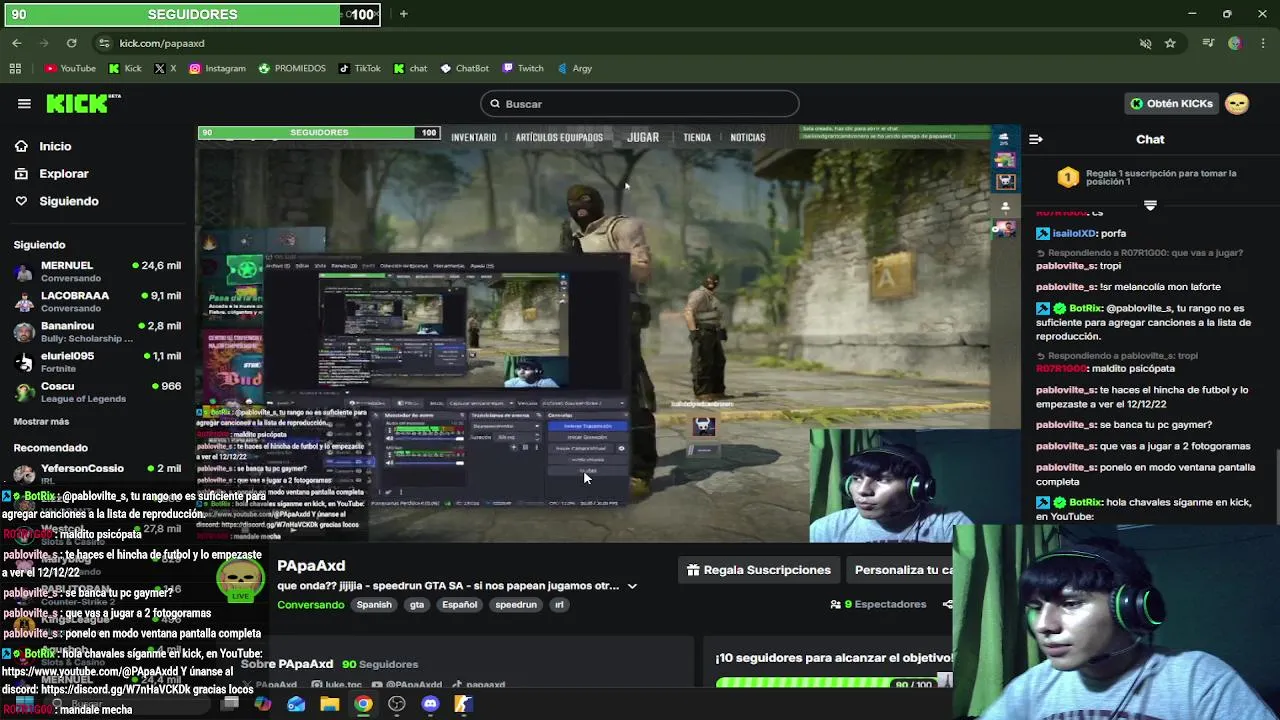
Task: Open site information icon in address bar
Action: point(104,43)
